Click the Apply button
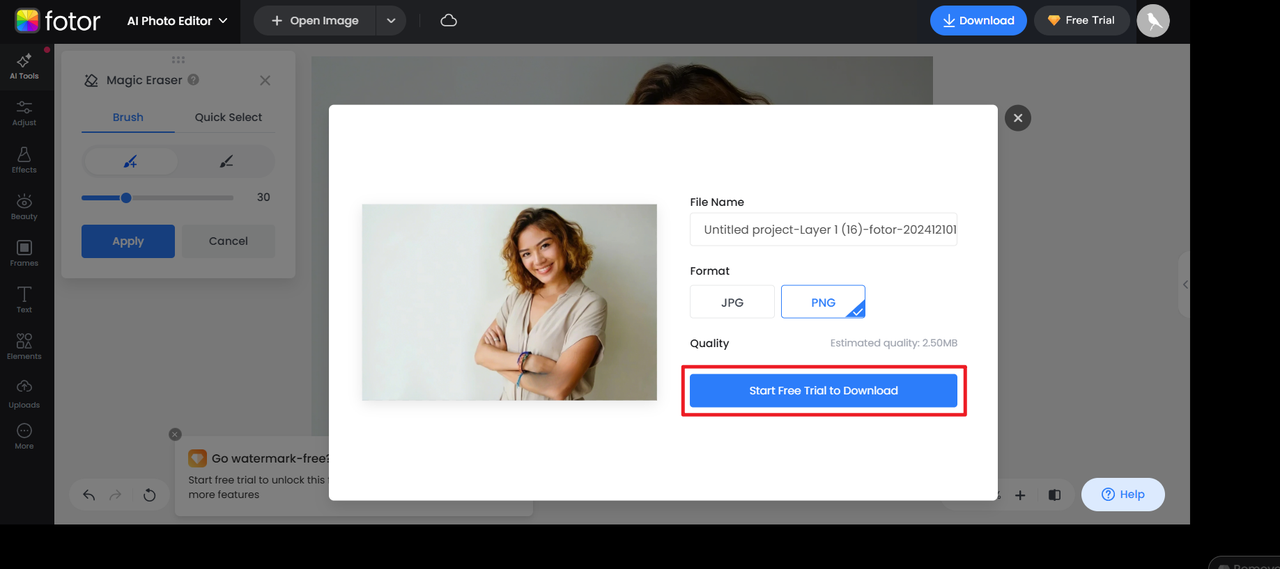The image size is (1280, 569). pos(128,241)
